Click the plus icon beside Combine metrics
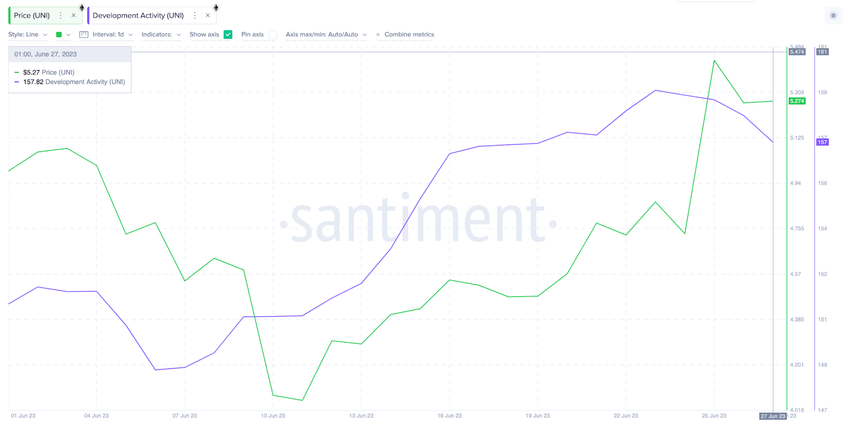 [x=378, y=35]
